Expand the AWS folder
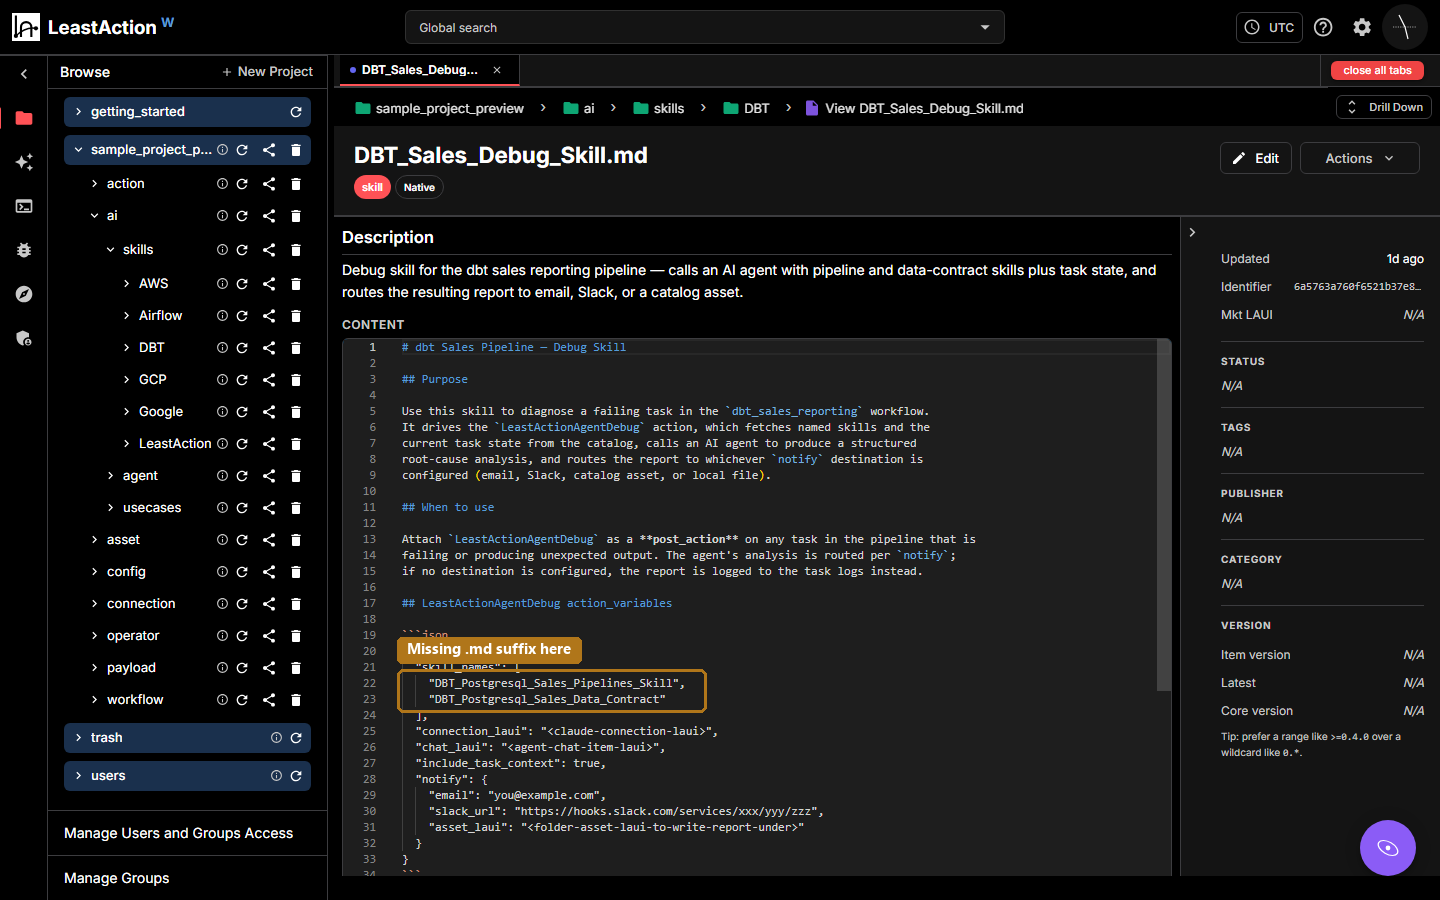Screen dimensions: 1440x900 [126, 284]
